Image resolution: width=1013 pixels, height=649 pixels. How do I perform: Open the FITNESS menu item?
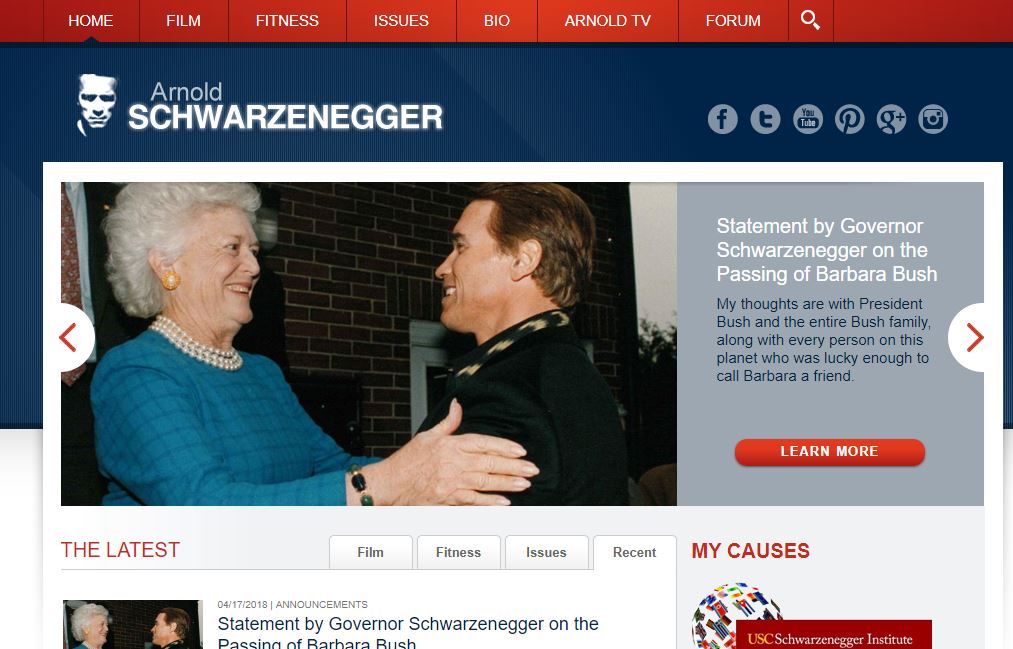287,21
